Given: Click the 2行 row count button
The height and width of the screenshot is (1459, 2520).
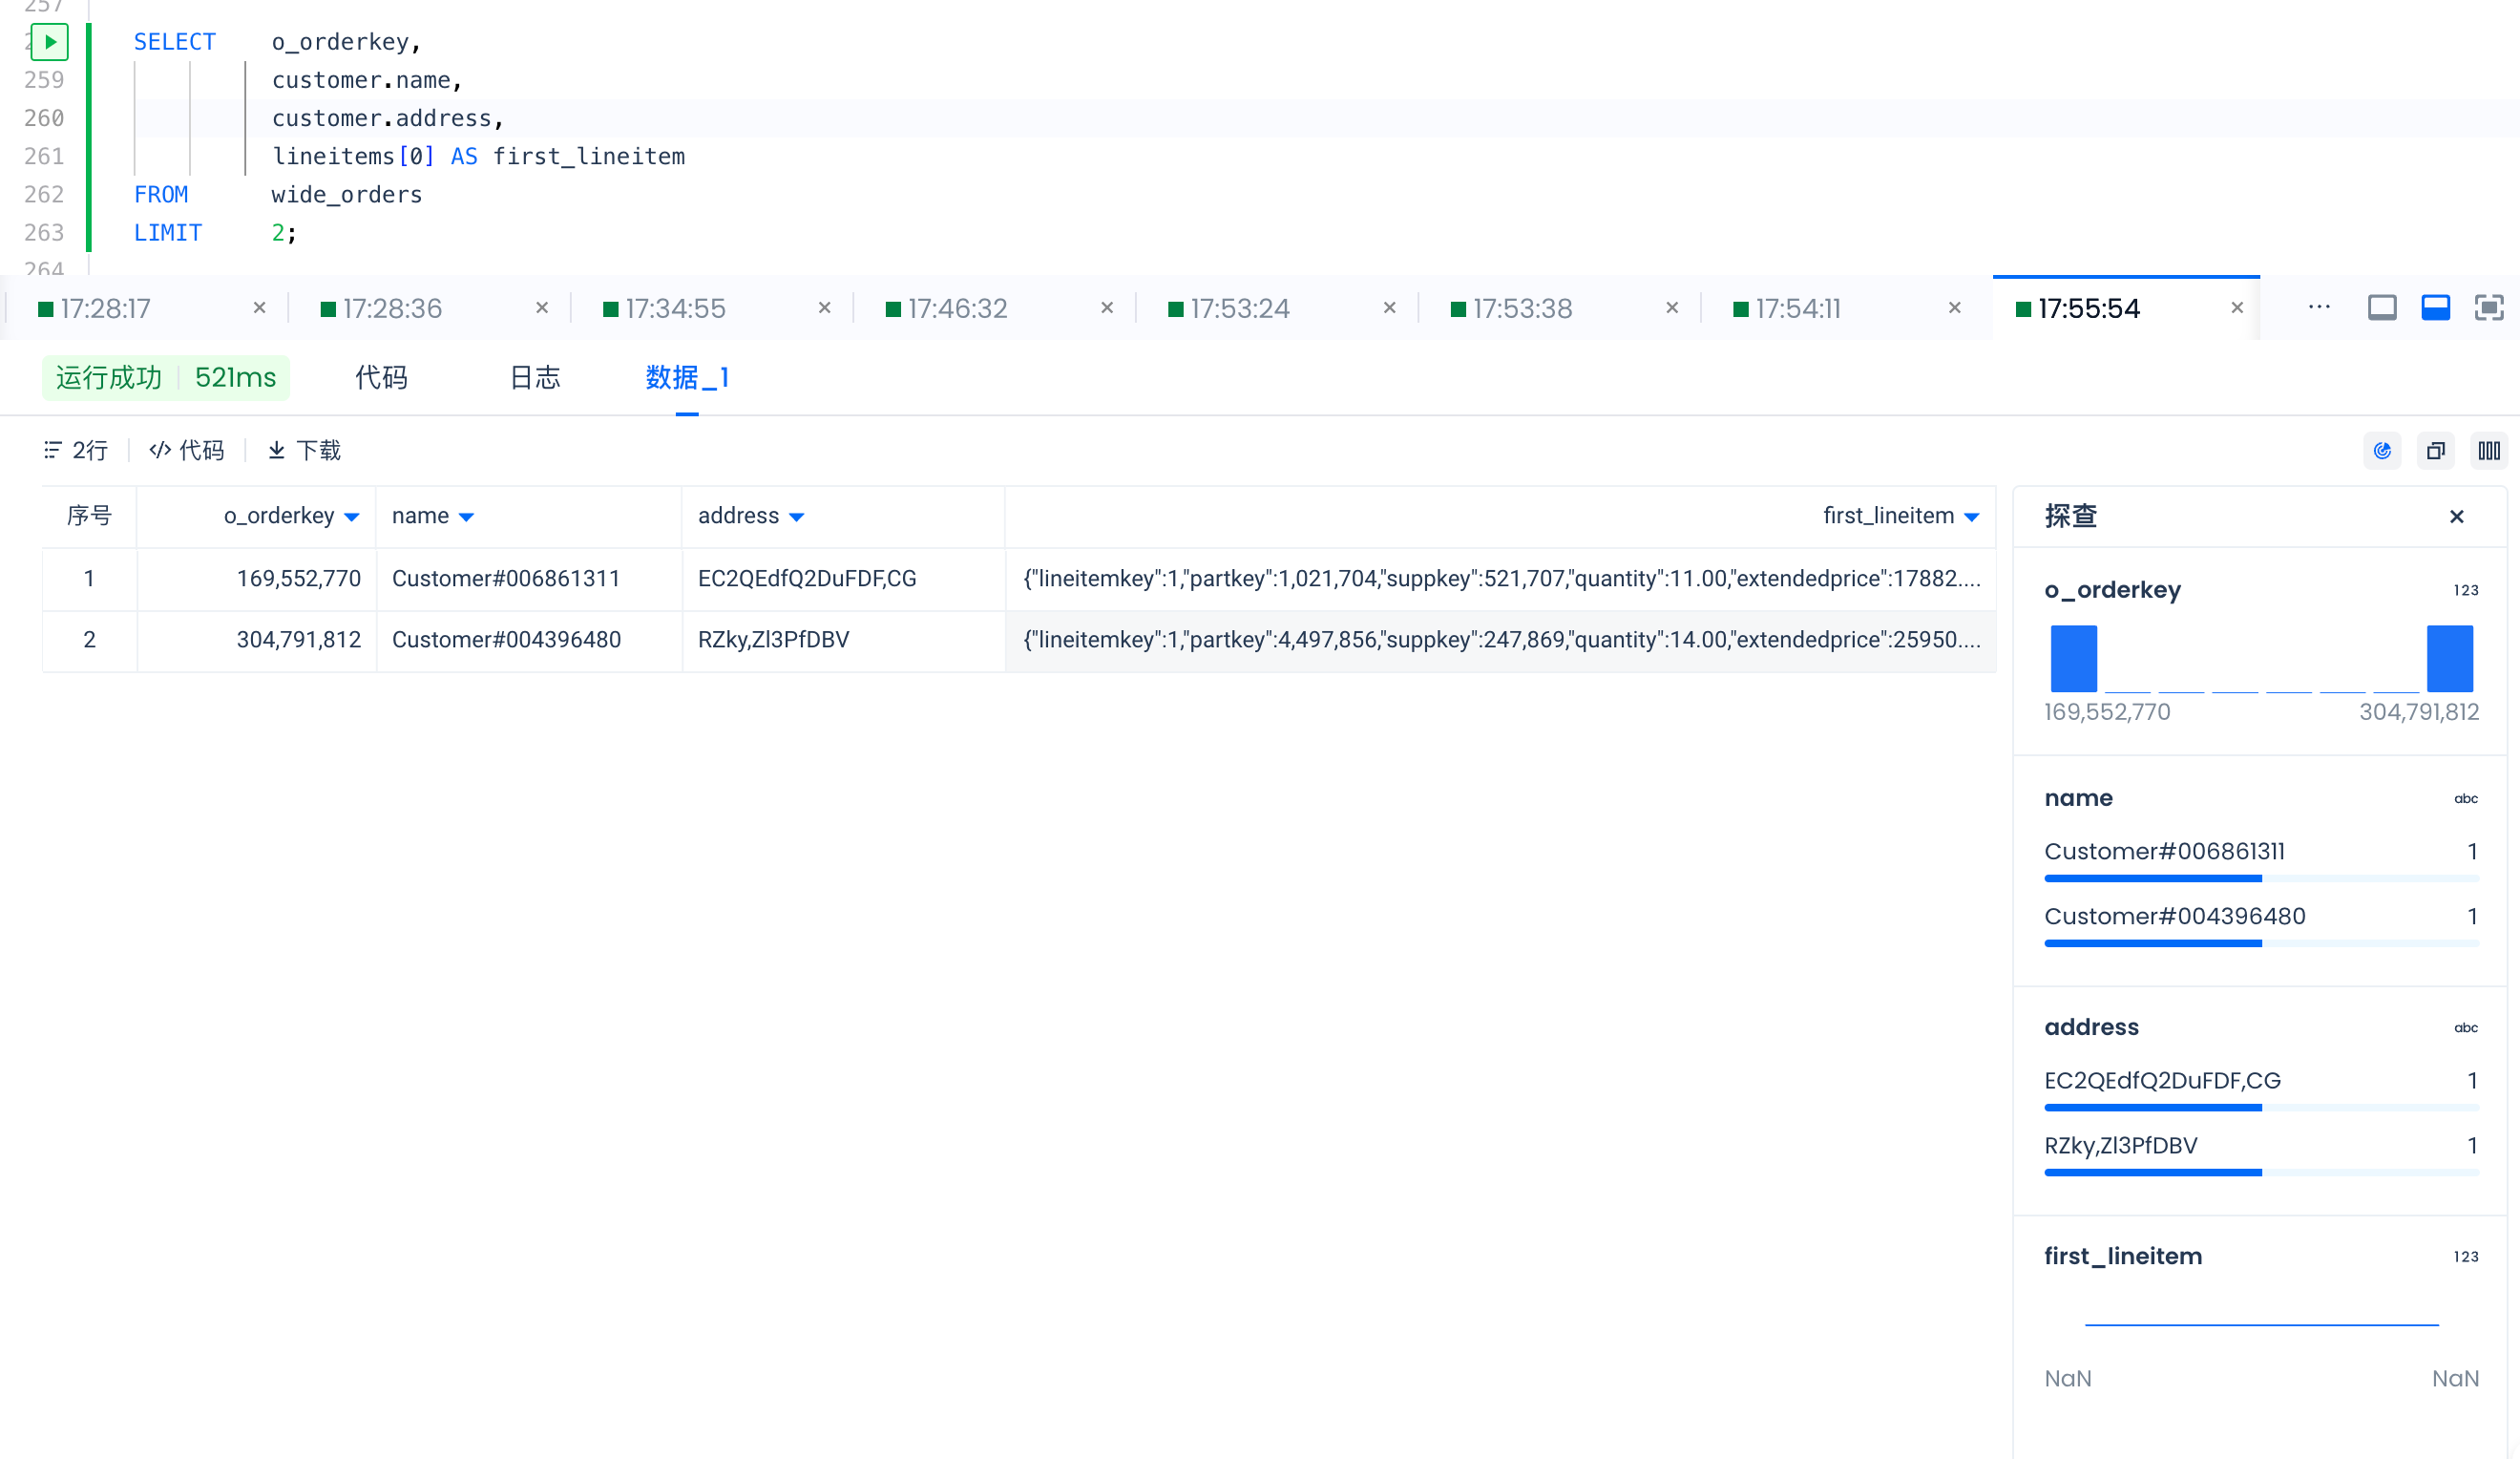Looking at the screenshot, I should [76, 451].
